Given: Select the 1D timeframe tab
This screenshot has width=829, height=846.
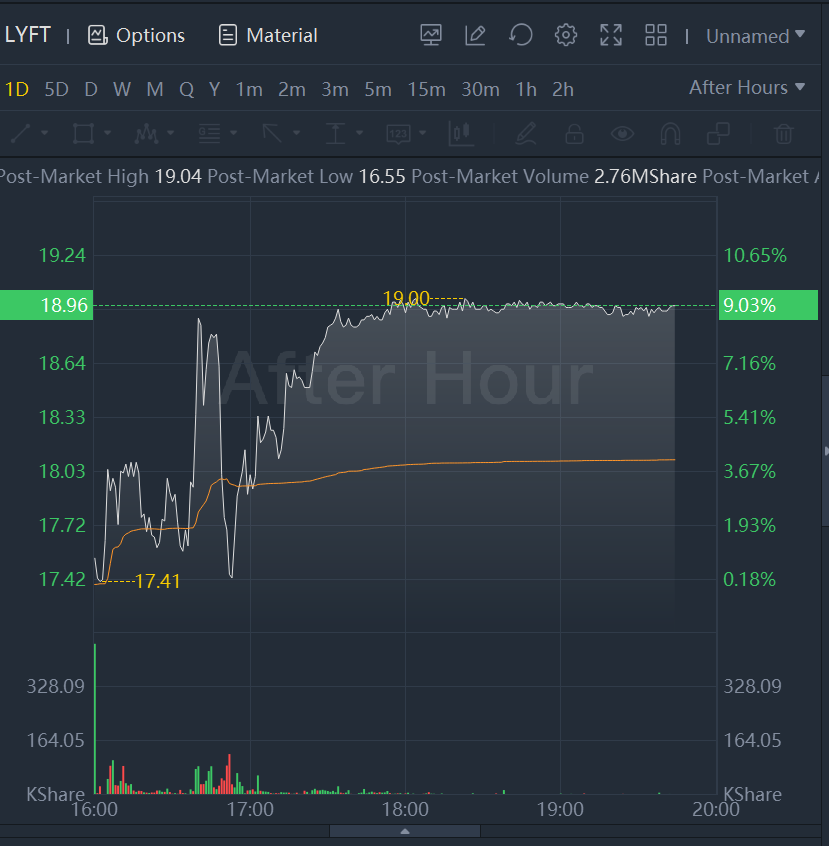Looking at the screenshot, I should click(17, 90).
